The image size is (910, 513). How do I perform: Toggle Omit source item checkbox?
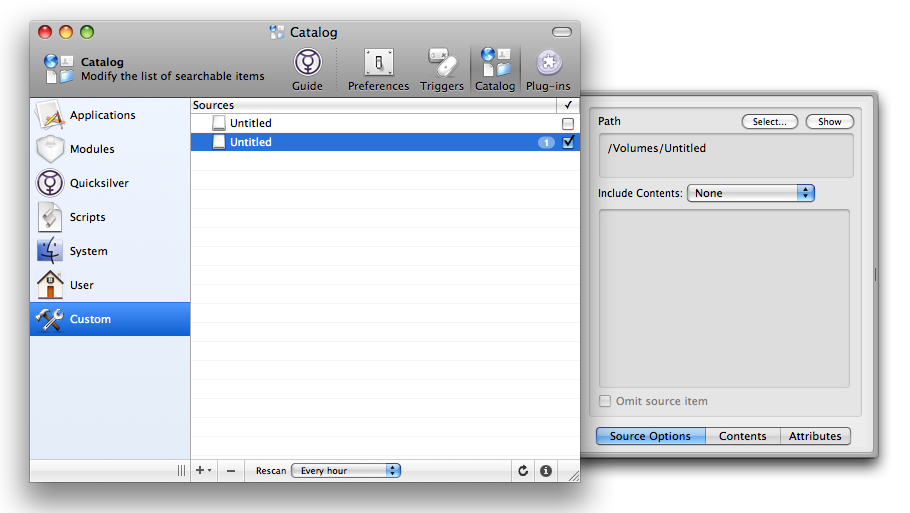pyautogui.click(x=605, y=401)
